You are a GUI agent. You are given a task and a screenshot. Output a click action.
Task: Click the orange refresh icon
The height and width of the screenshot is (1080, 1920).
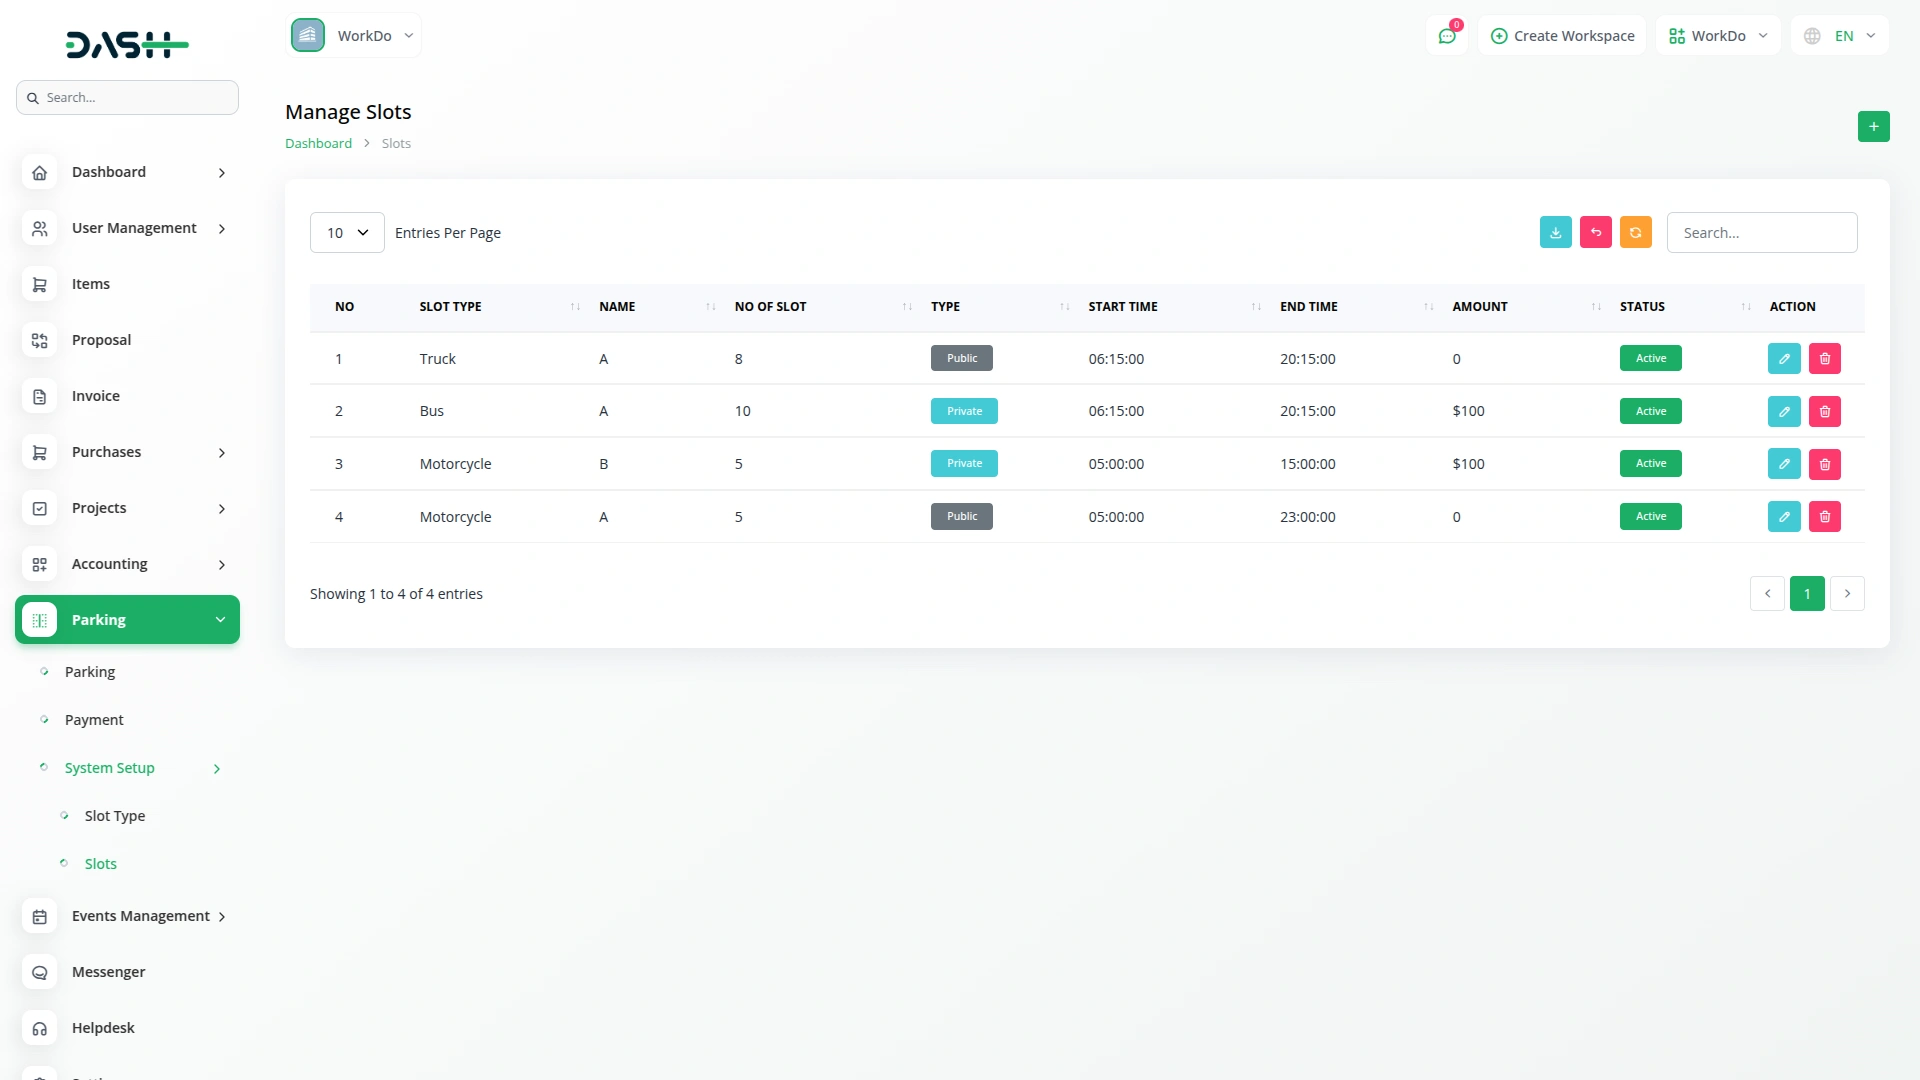pyautogui.click(x=1635, y=232)
